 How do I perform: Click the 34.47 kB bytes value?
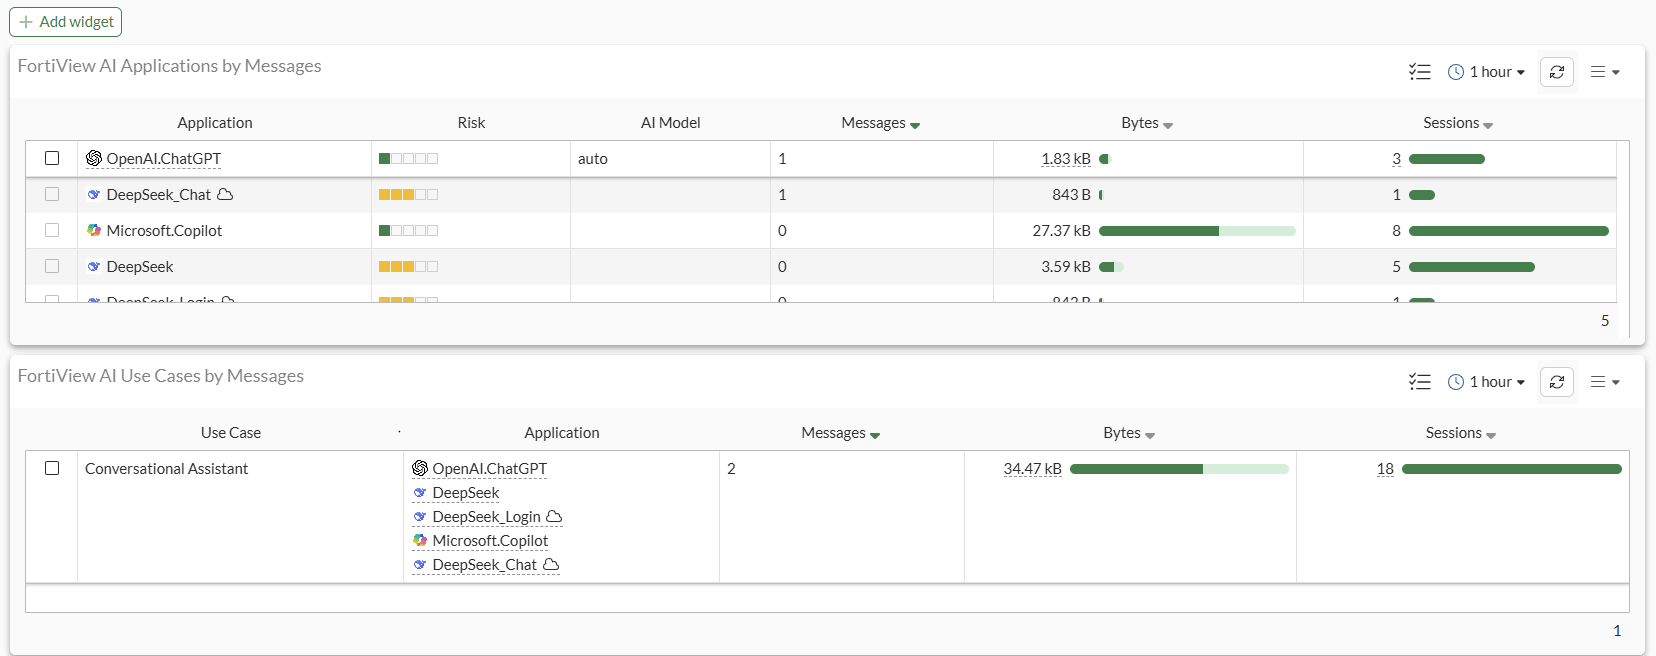[x=1032, y=468]
